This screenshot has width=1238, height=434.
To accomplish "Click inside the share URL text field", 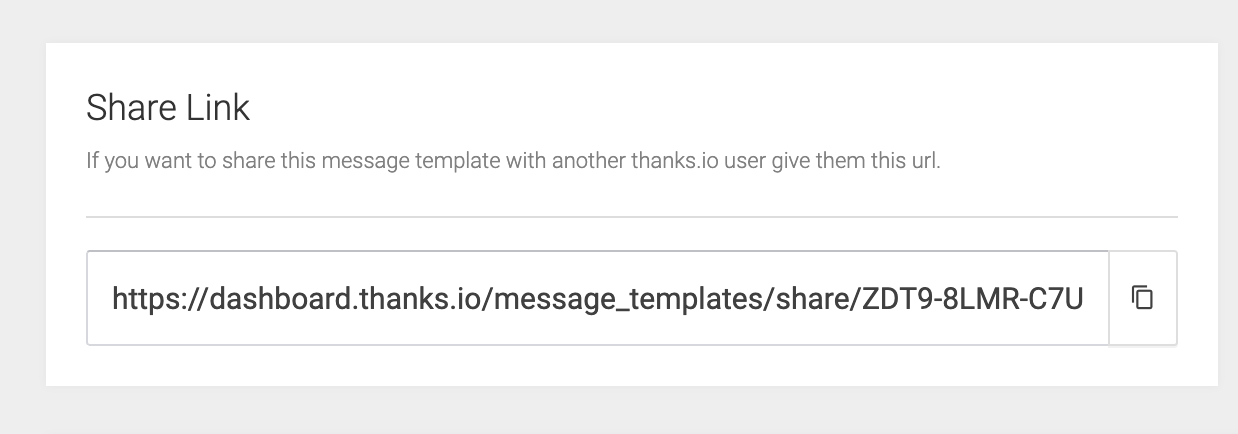I will [x=598, y=298].
